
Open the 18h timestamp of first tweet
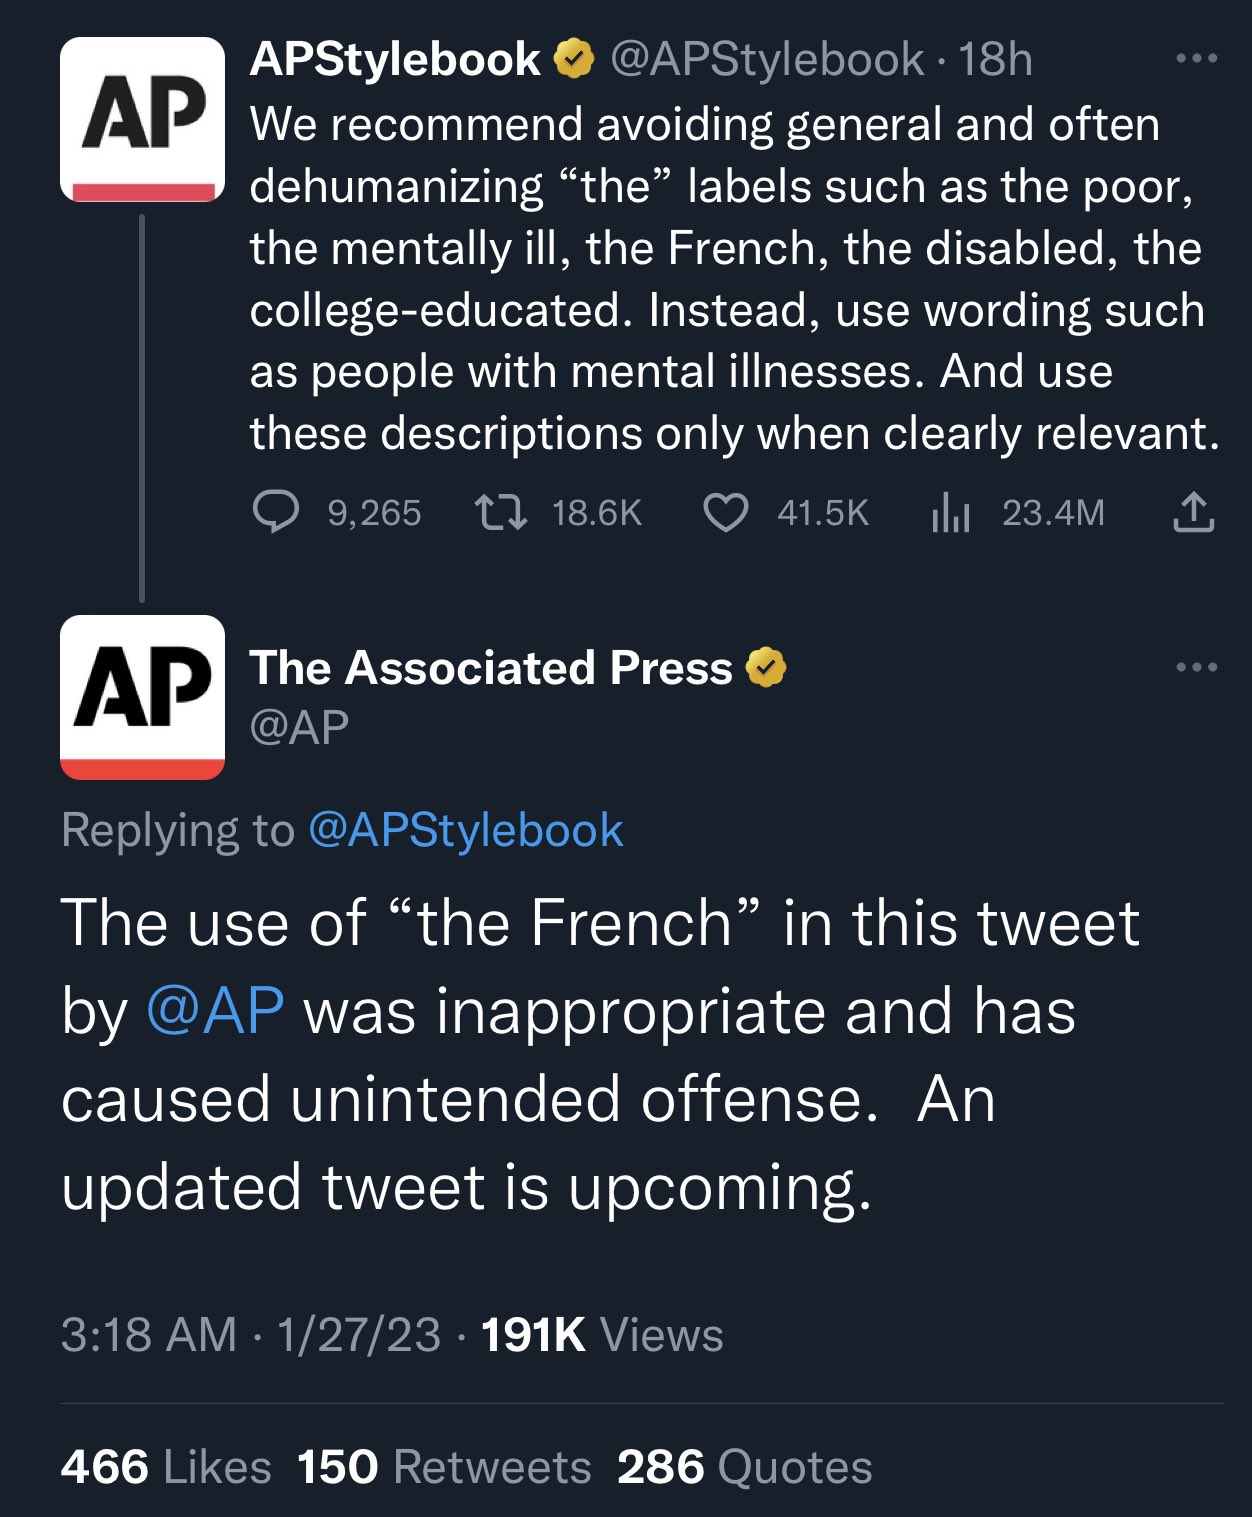[x=995, y=59]
